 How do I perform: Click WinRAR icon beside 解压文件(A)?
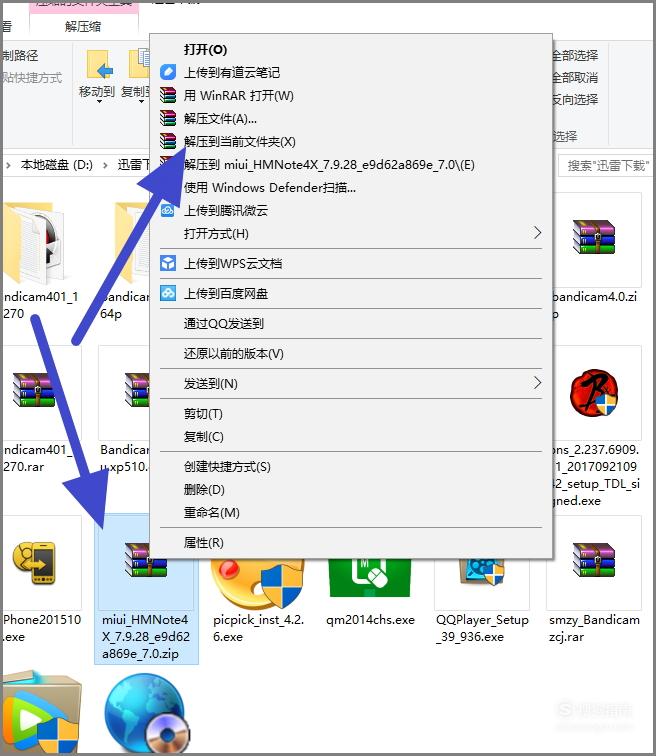(x=168, y=118)
